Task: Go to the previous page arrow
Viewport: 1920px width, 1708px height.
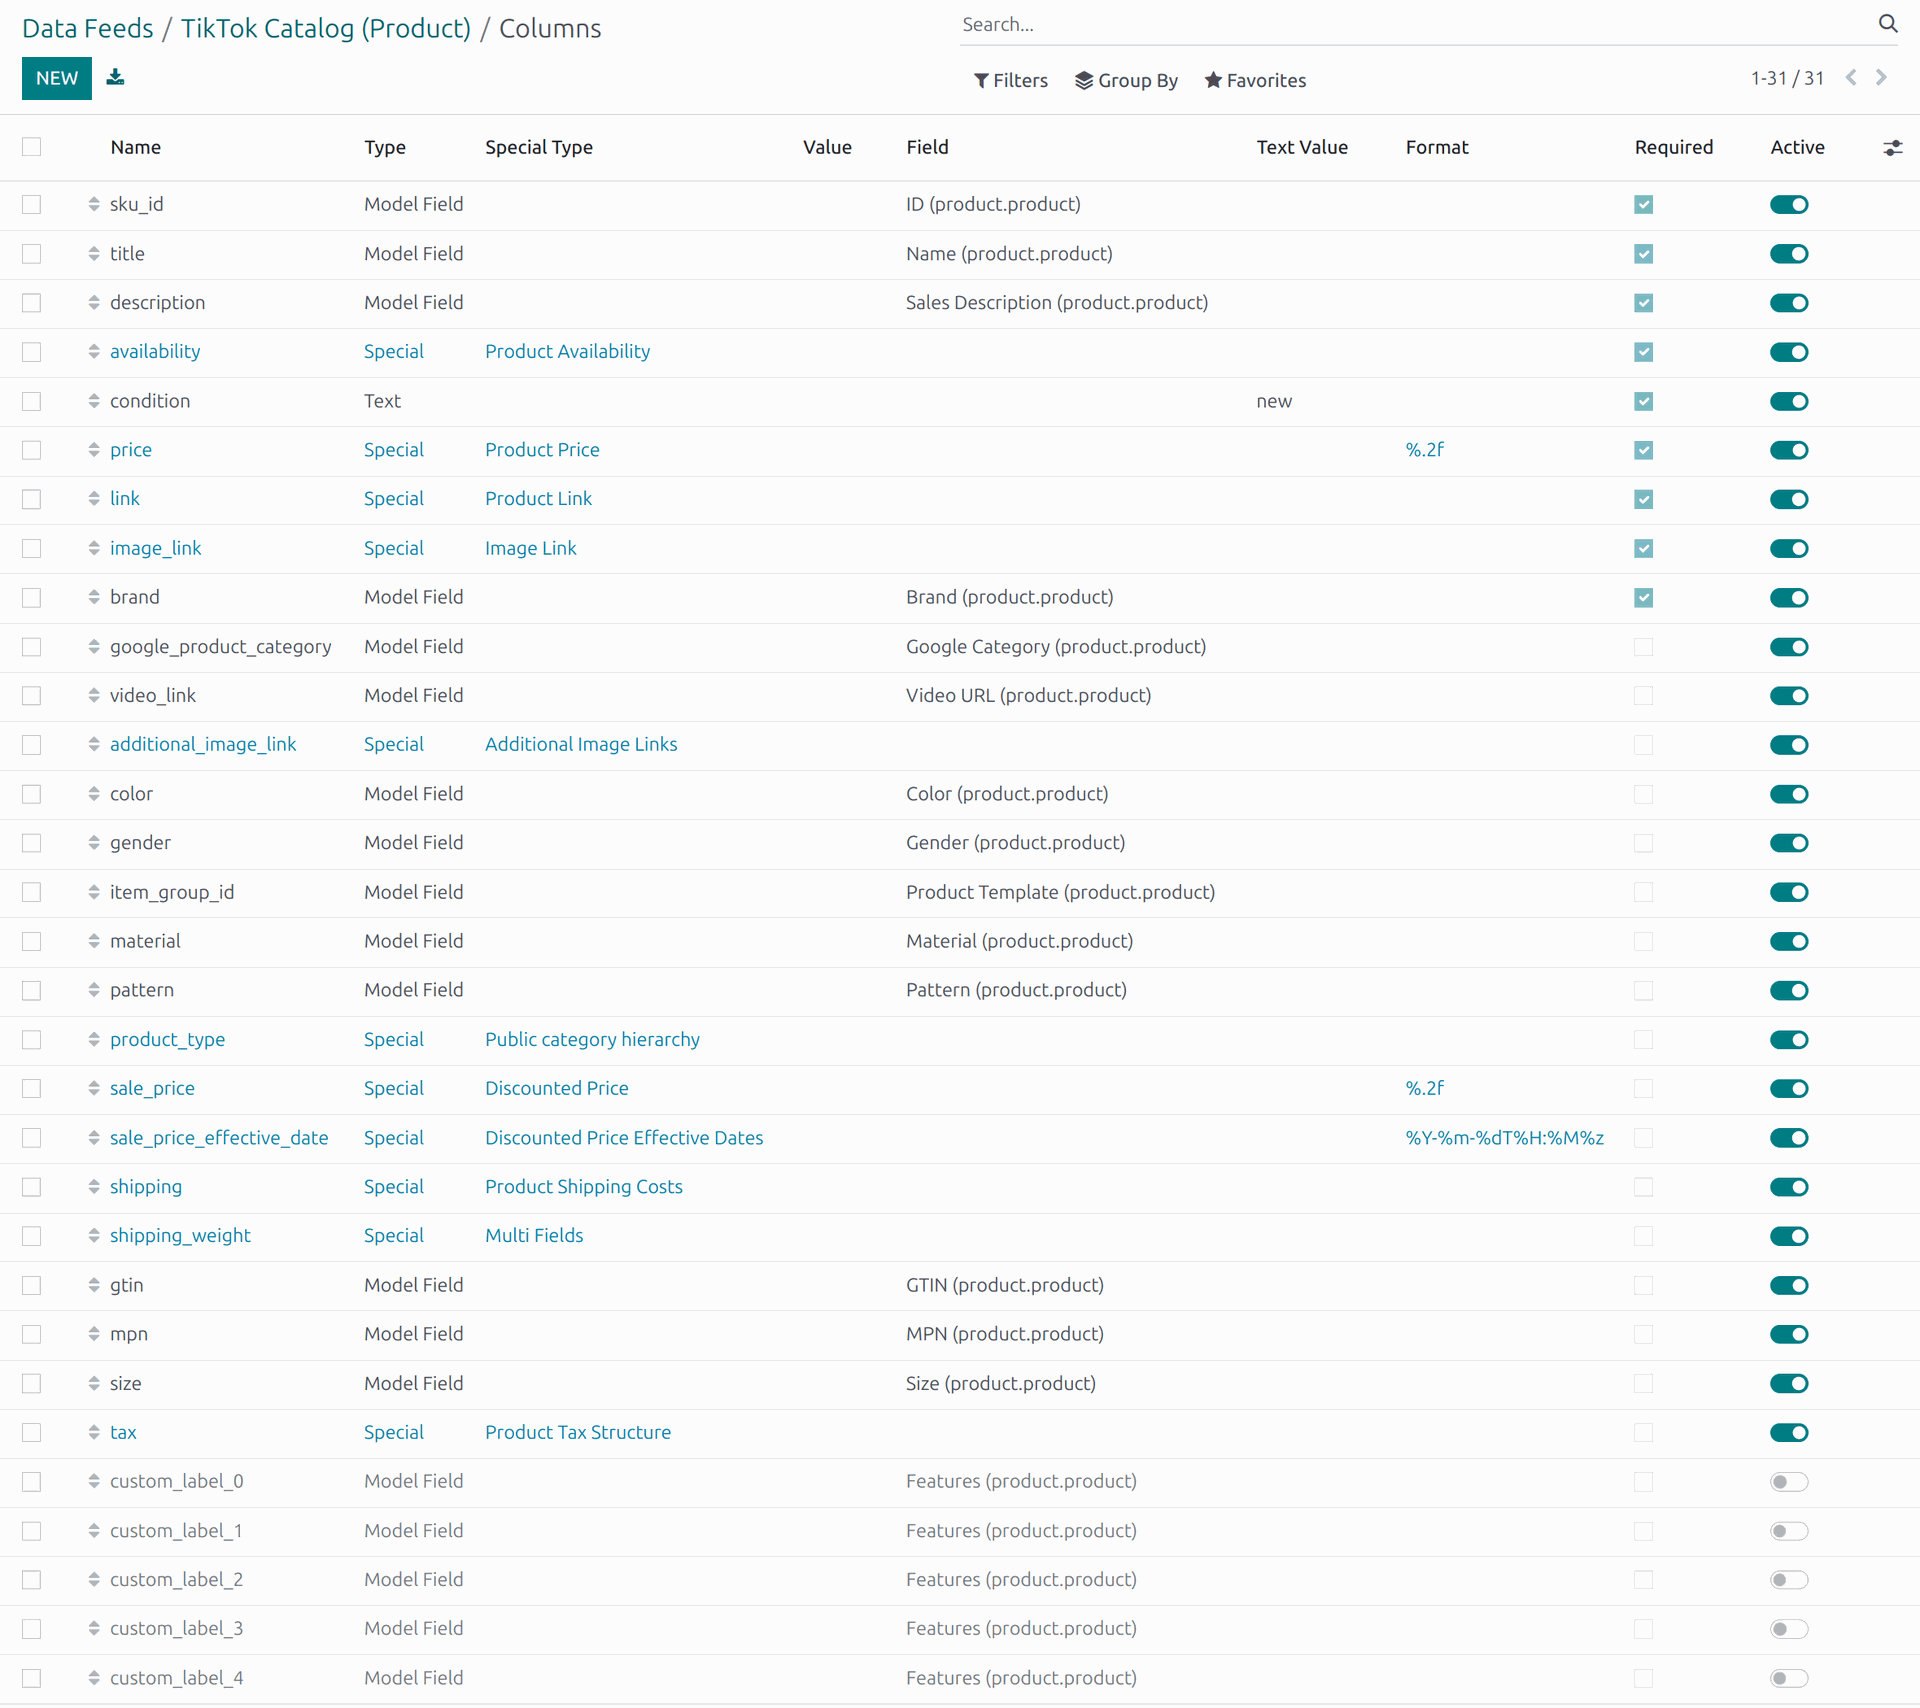Action: coord(1851,78)
